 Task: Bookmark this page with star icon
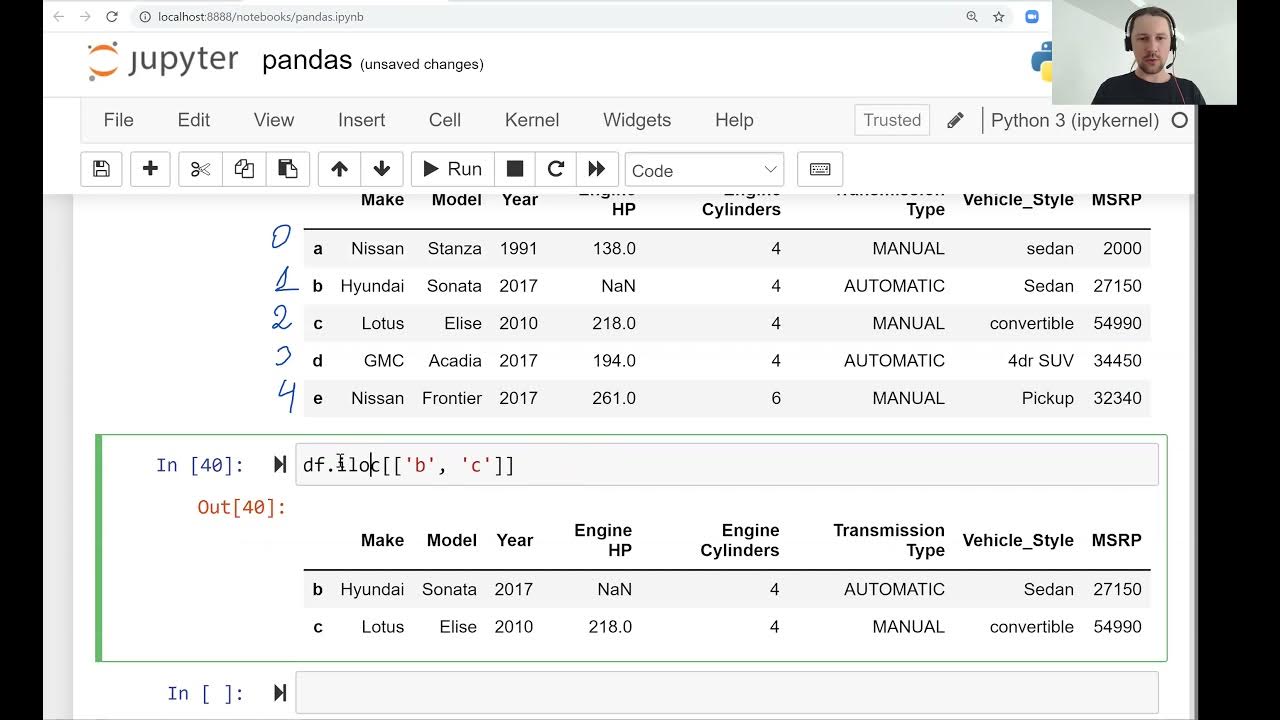998,17
